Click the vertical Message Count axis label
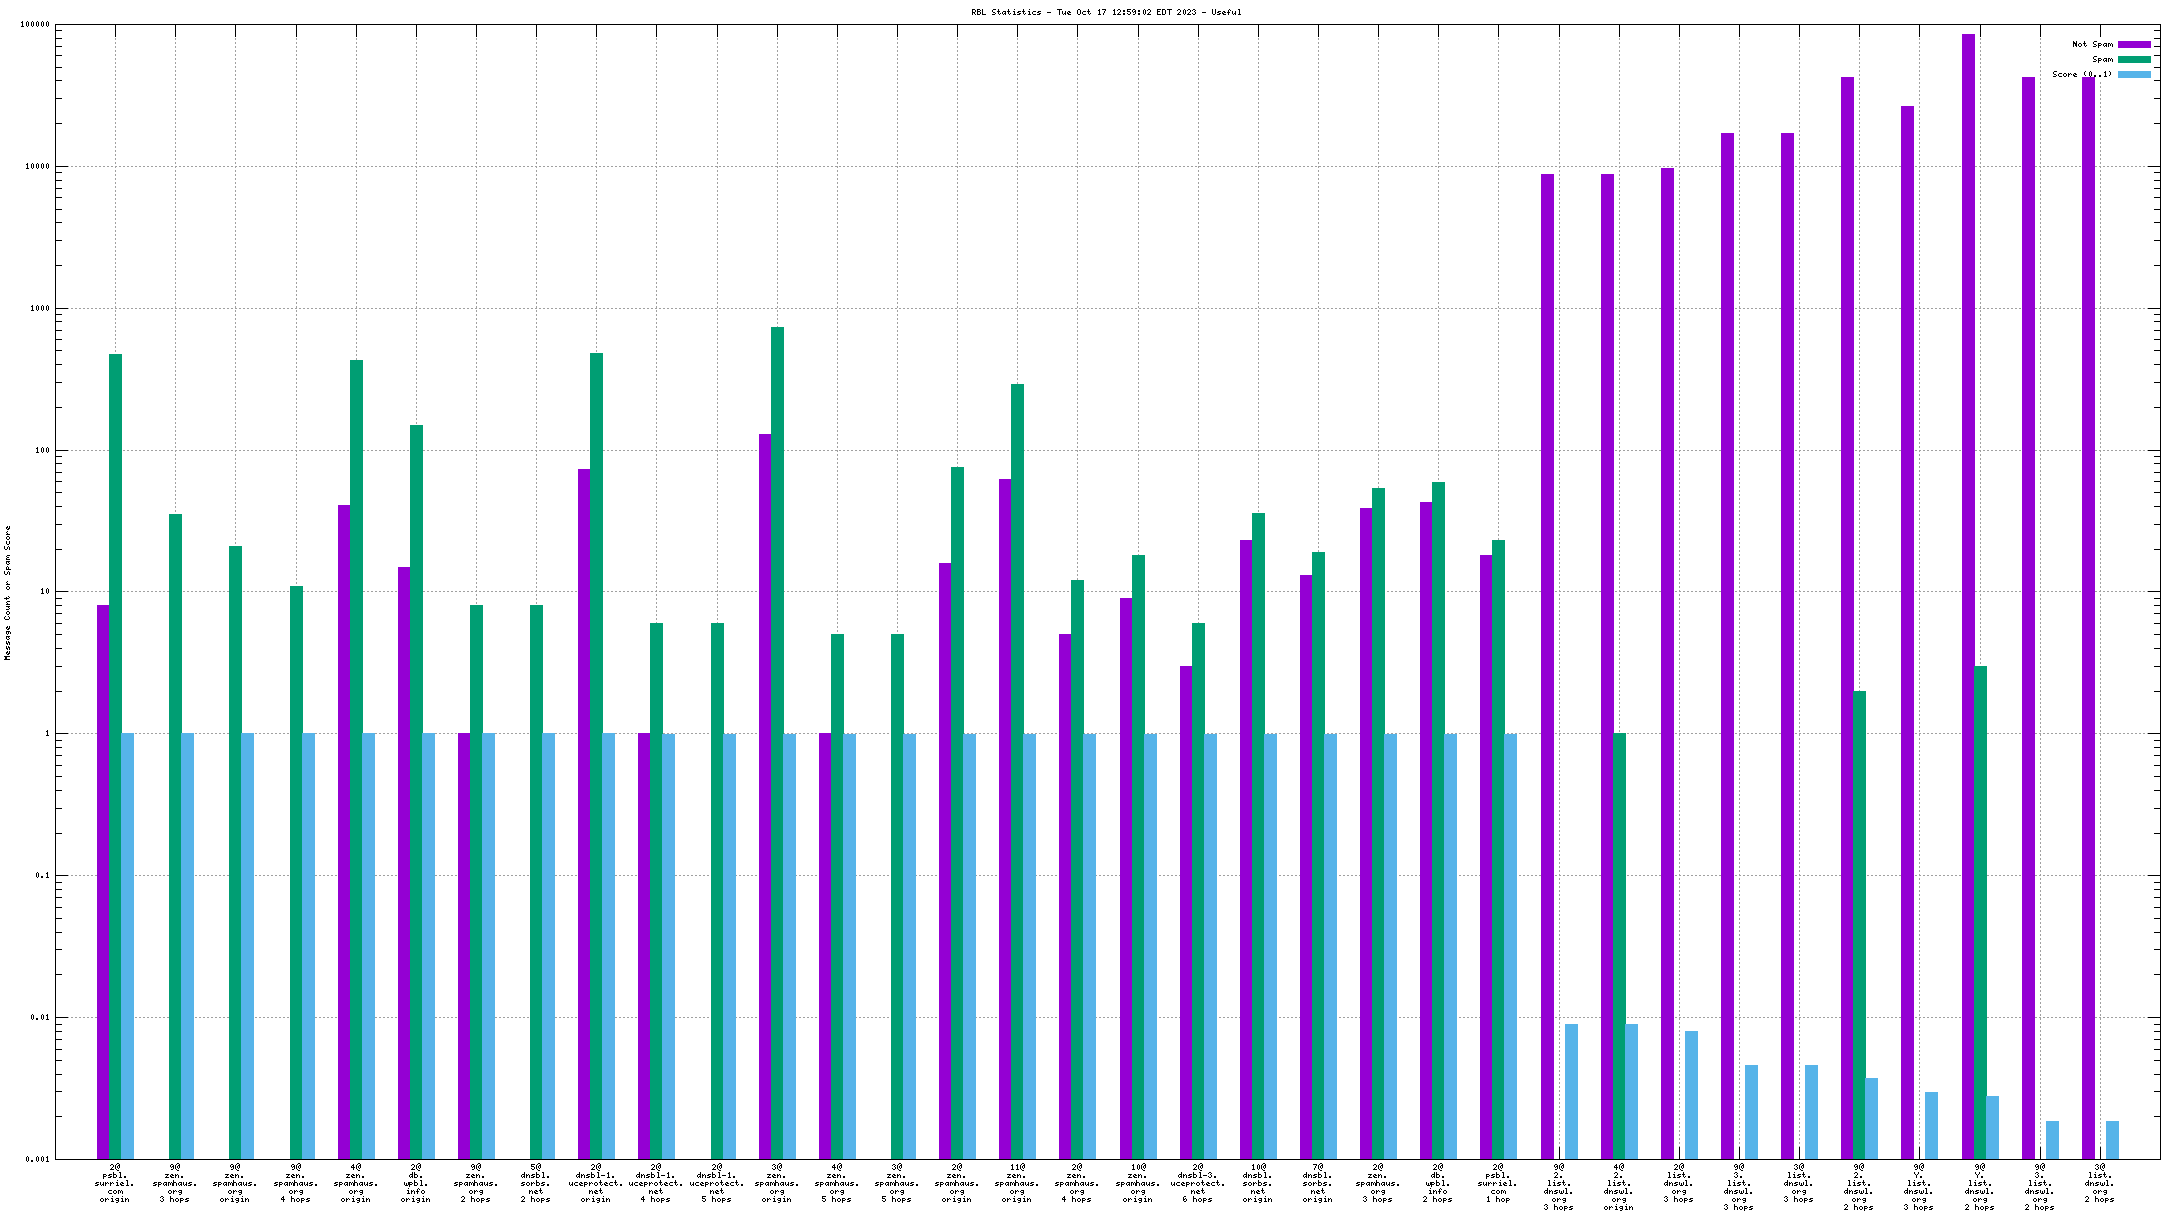Viewport: 2176px width, 1224px height. (x=7, y=592)
